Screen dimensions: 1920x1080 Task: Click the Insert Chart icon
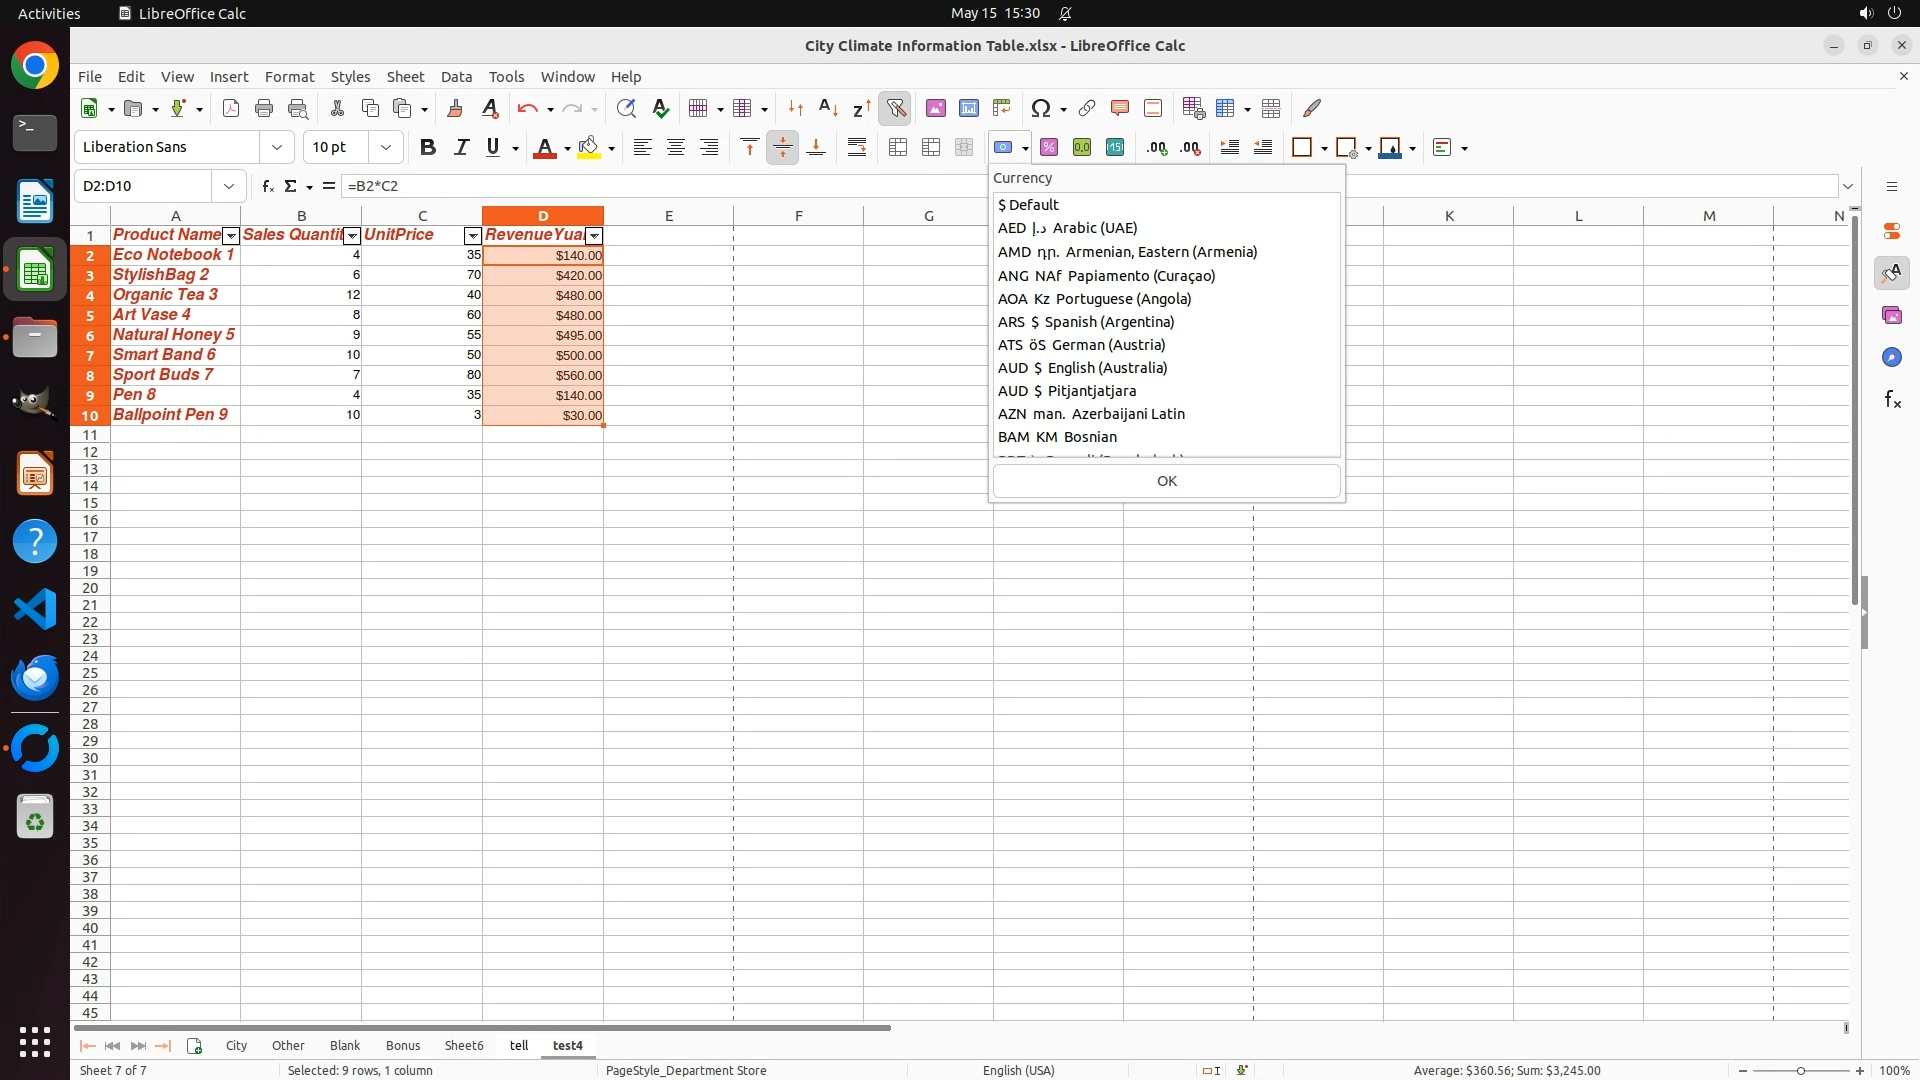coord(968,108)
